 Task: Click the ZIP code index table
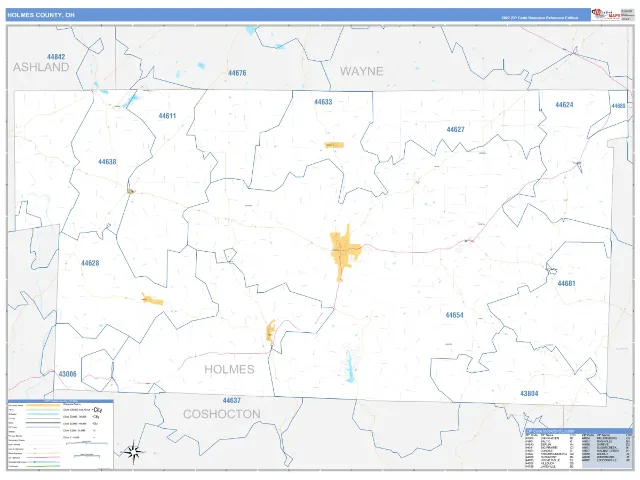[578, 449]
